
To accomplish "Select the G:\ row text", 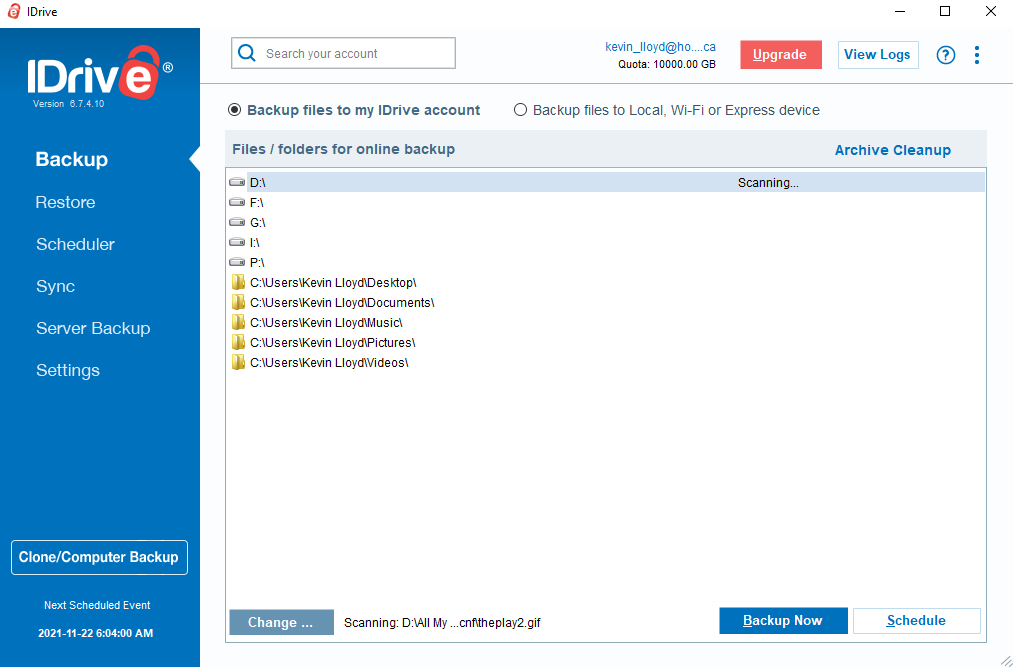I will (x=258, y=222).
